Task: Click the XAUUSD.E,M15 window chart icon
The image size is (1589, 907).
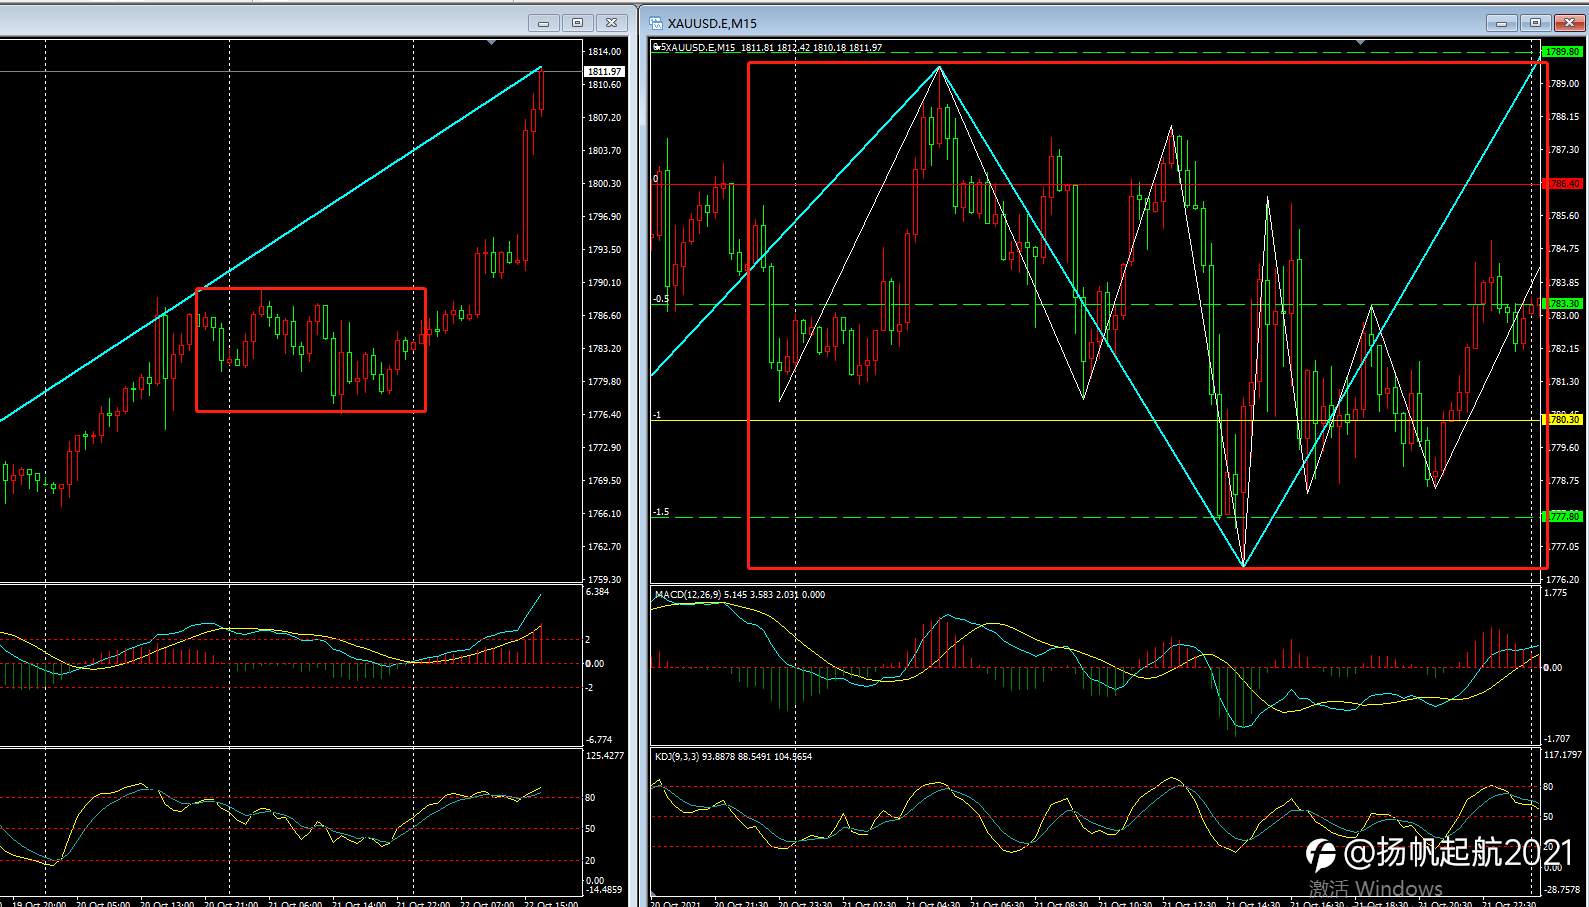Action: [656, 23]
